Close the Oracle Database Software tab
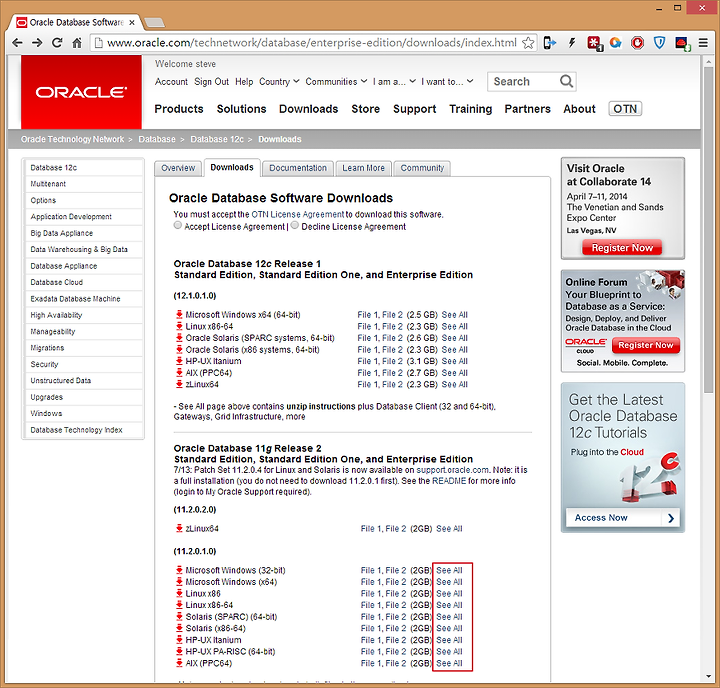The image size is (720, 688). coord(132,23)
